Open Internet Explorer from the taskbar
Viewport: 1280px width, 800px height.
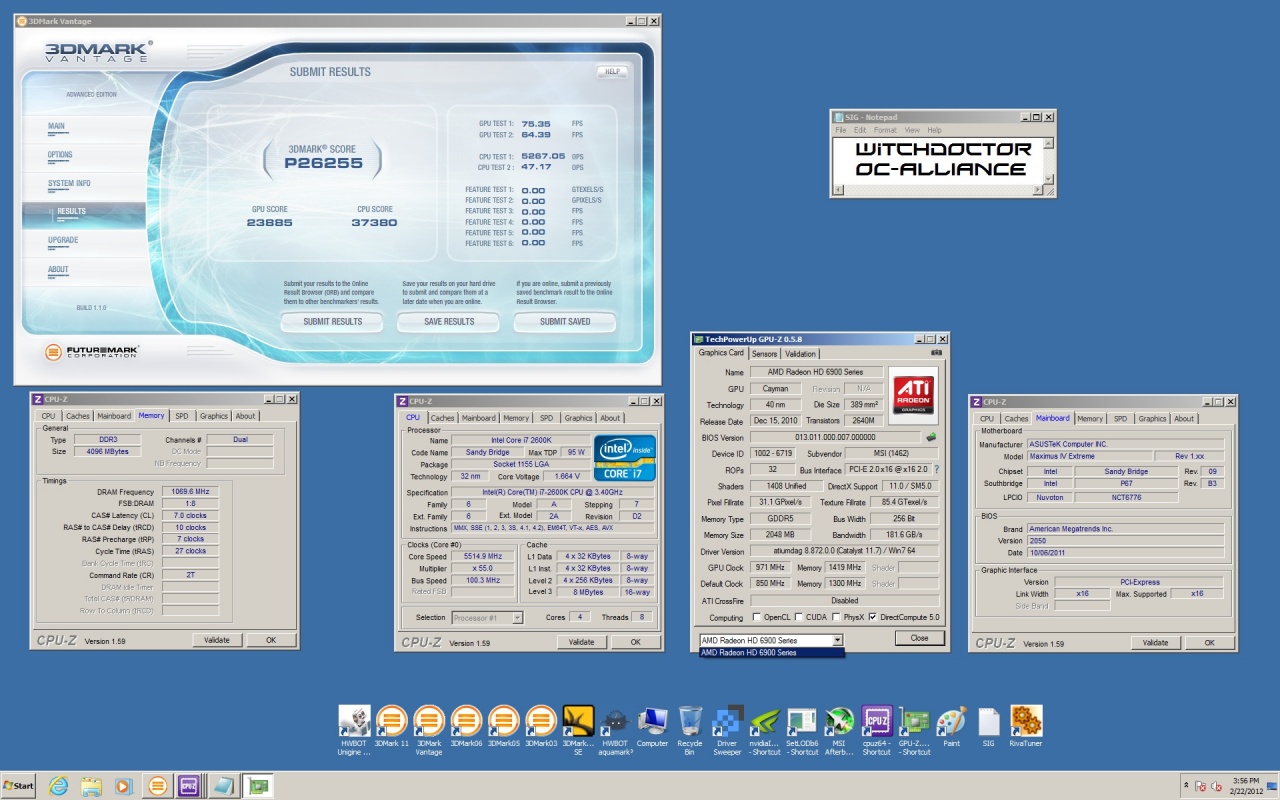coord(57,786)
